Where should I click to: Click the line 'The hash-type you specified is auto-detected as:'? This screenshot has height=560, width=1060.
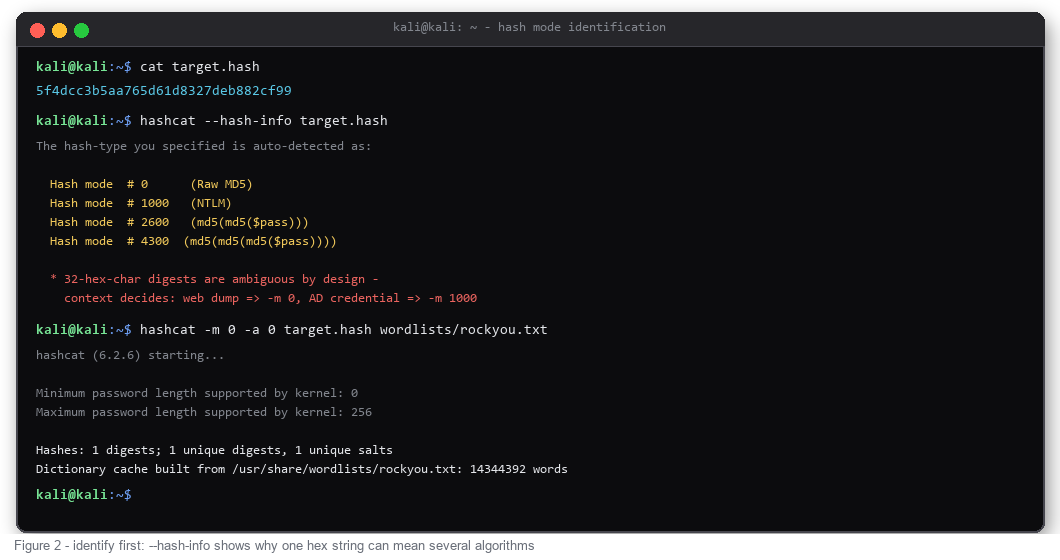coord(203,146)
